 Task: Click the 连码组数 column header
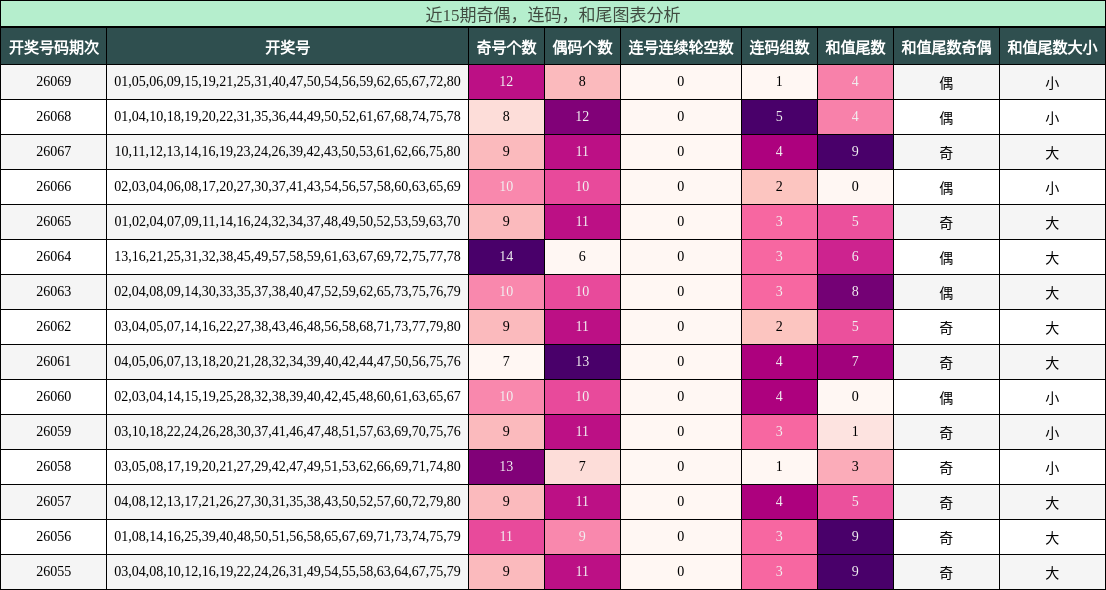(780, 44)
